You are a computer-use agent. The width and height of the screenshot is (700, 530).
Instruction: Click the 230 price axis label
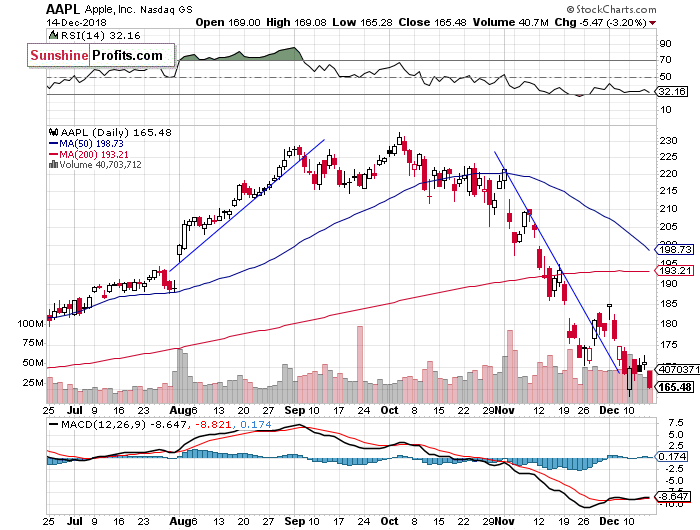pos(669,140)
